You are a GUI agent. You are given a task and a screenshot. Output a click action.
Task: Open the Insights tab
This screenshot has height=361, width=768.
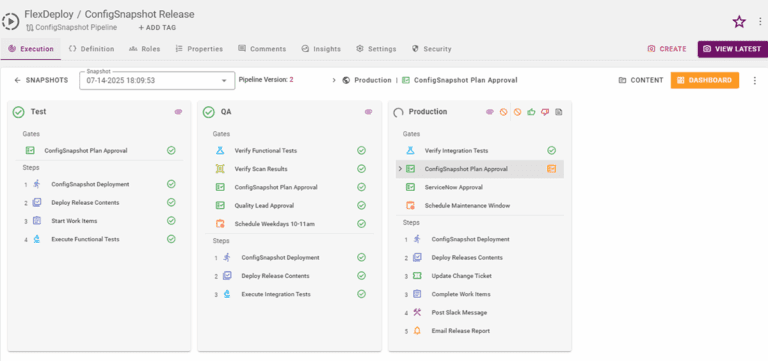pos(321,49)
